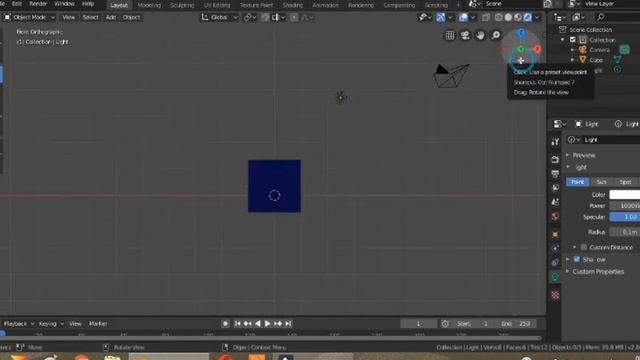Click the camera data icon in outliner
This screenshot has height=360, width=640.
[624, 50]
